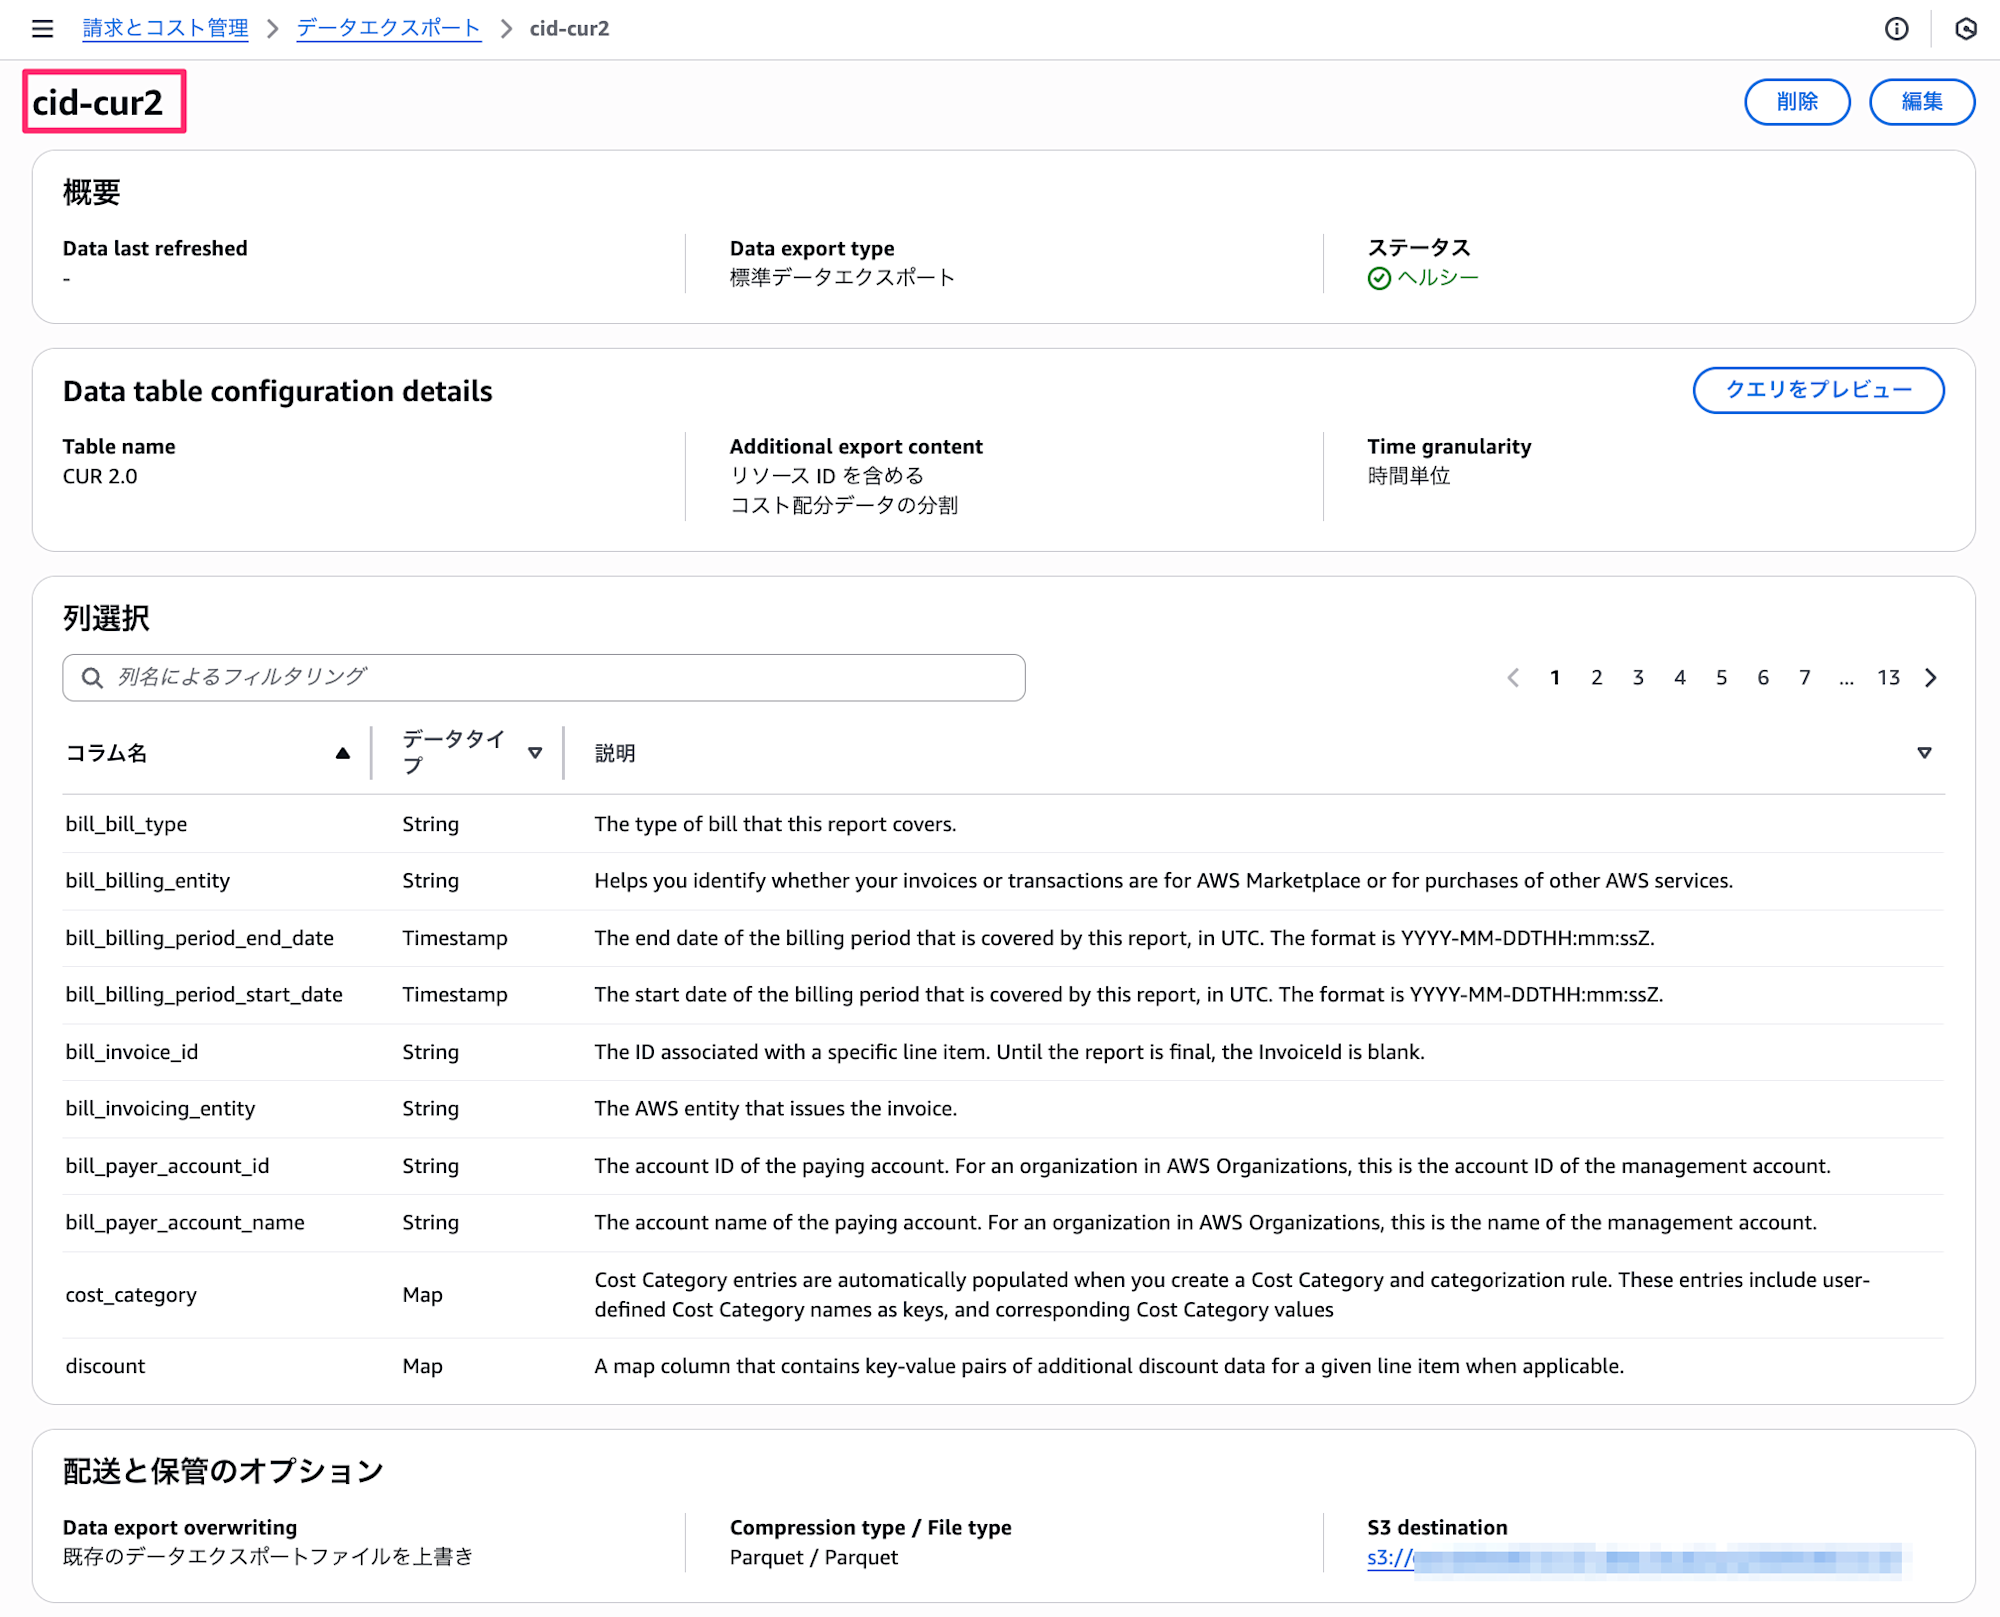
Task: Select page 4 in pagination
Action: (1680, 678)
